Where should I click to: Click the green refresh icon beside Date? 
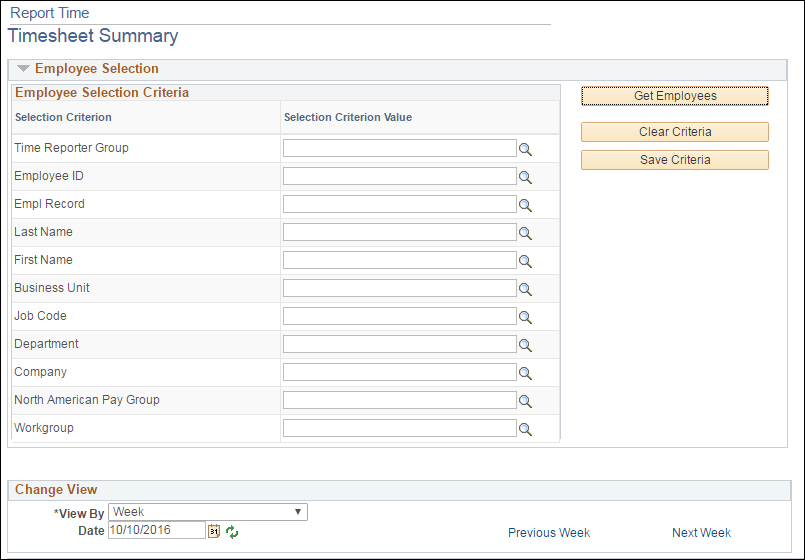tap(232, 532)
